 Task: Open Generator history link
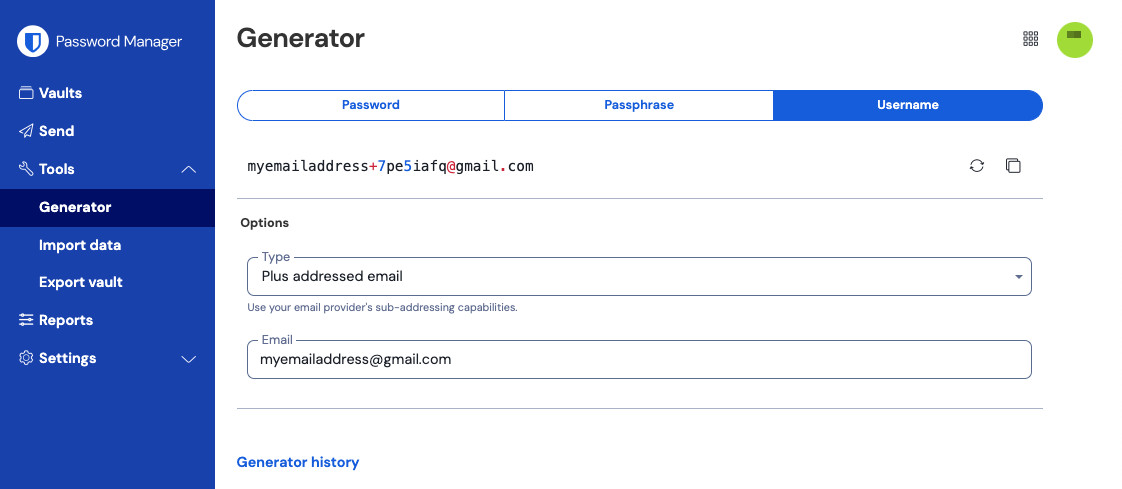click(x=298, y=462)
